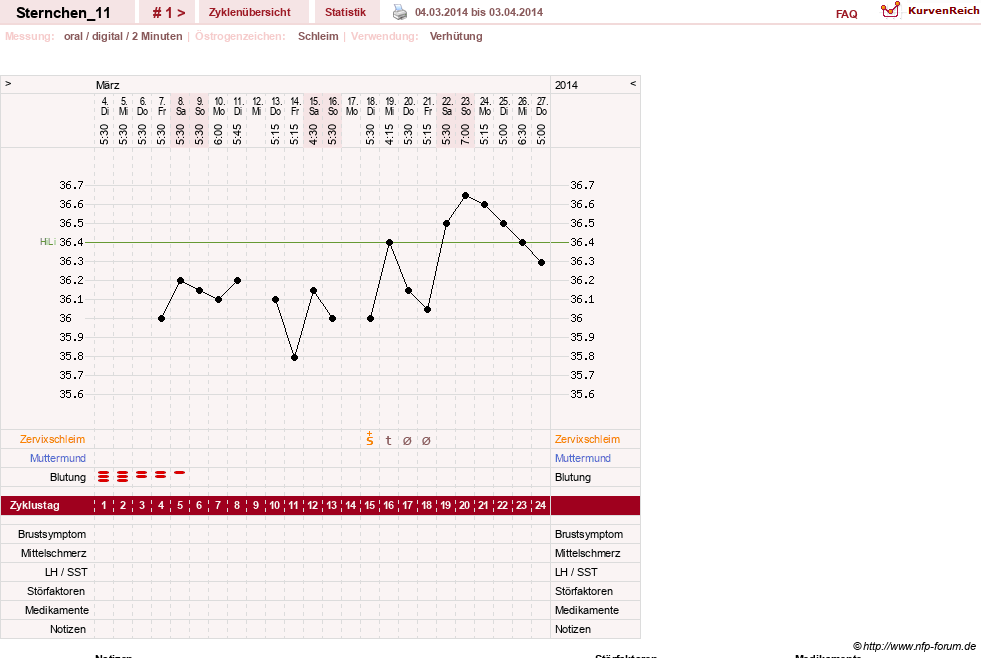
Task: Click the Zyklustag header label
Action: click(x=34, y=505)
